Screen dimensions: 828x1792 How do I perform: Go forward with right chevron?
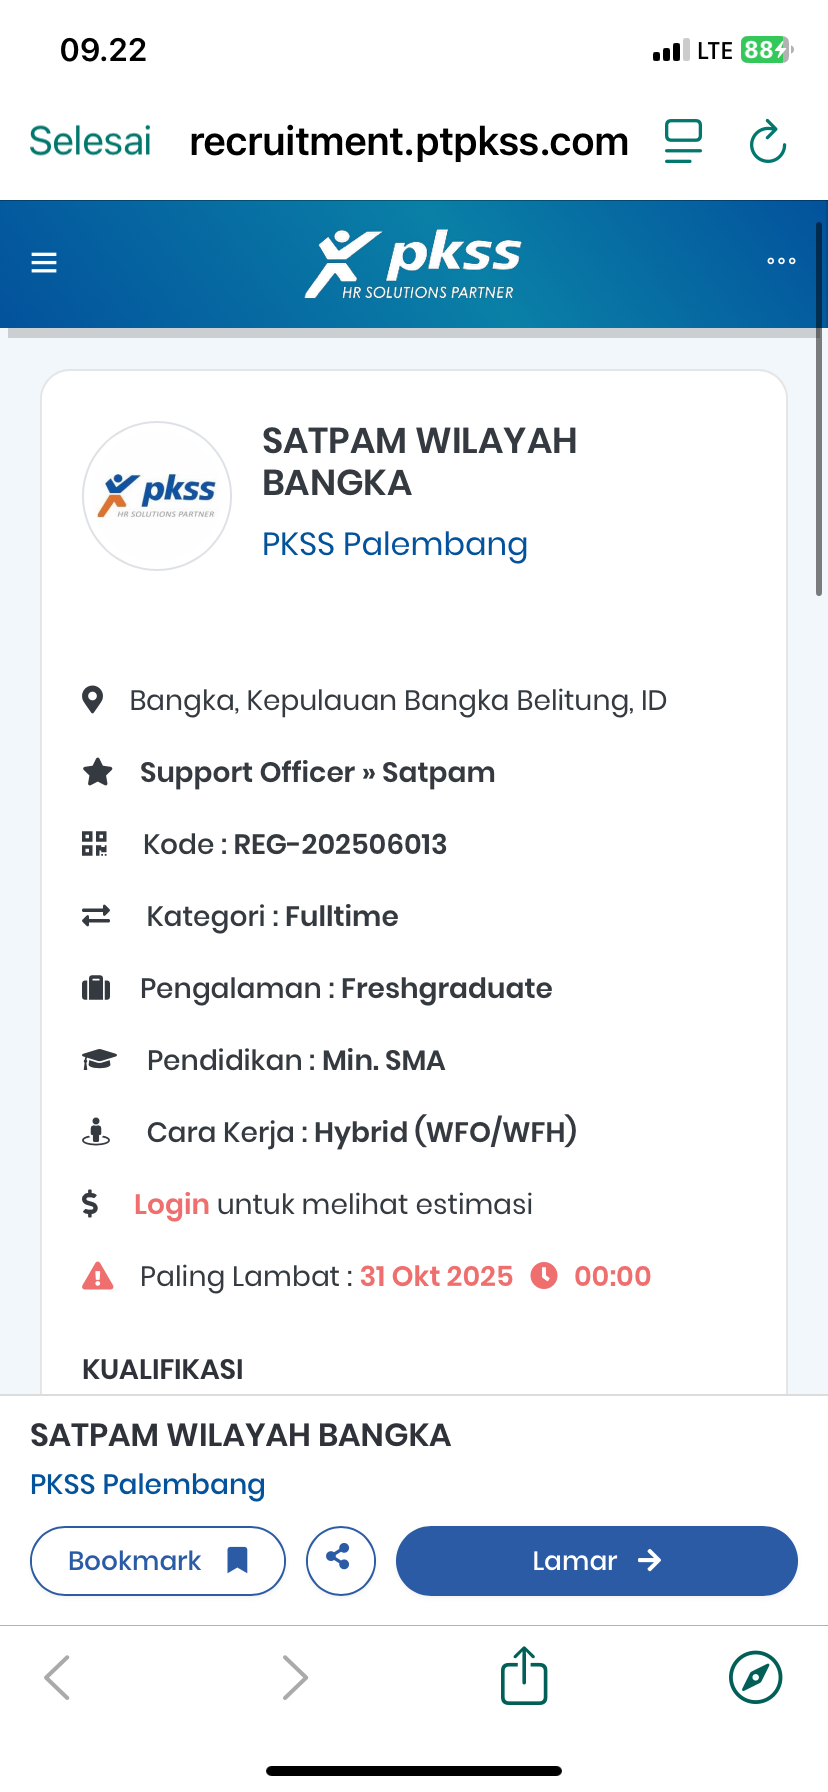point(295,1677)
